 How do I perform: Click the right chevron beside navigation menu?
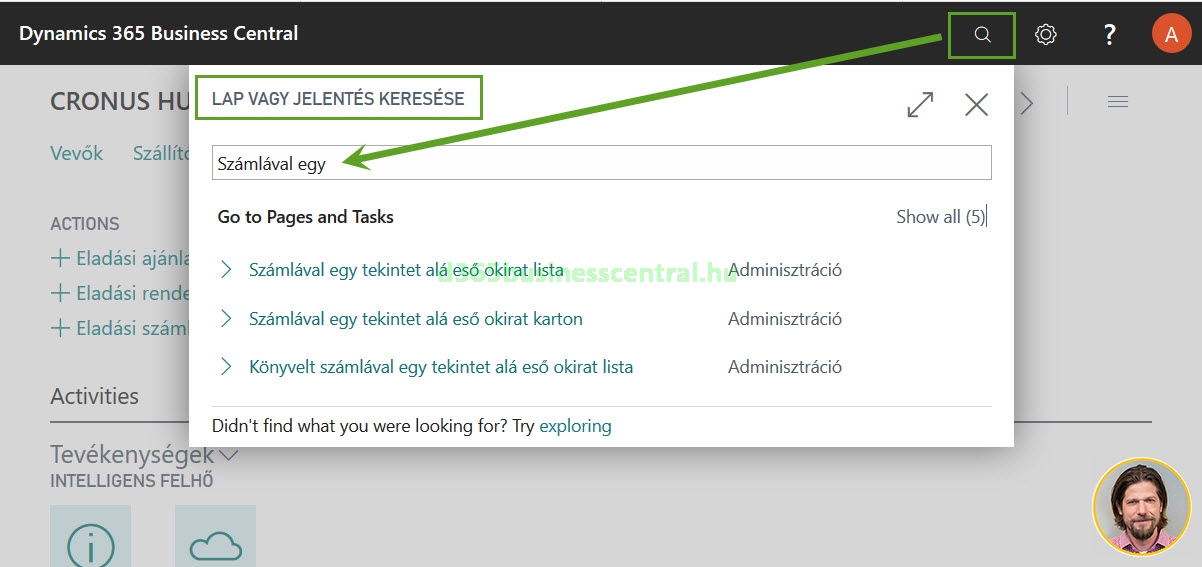pos(1026,101)
